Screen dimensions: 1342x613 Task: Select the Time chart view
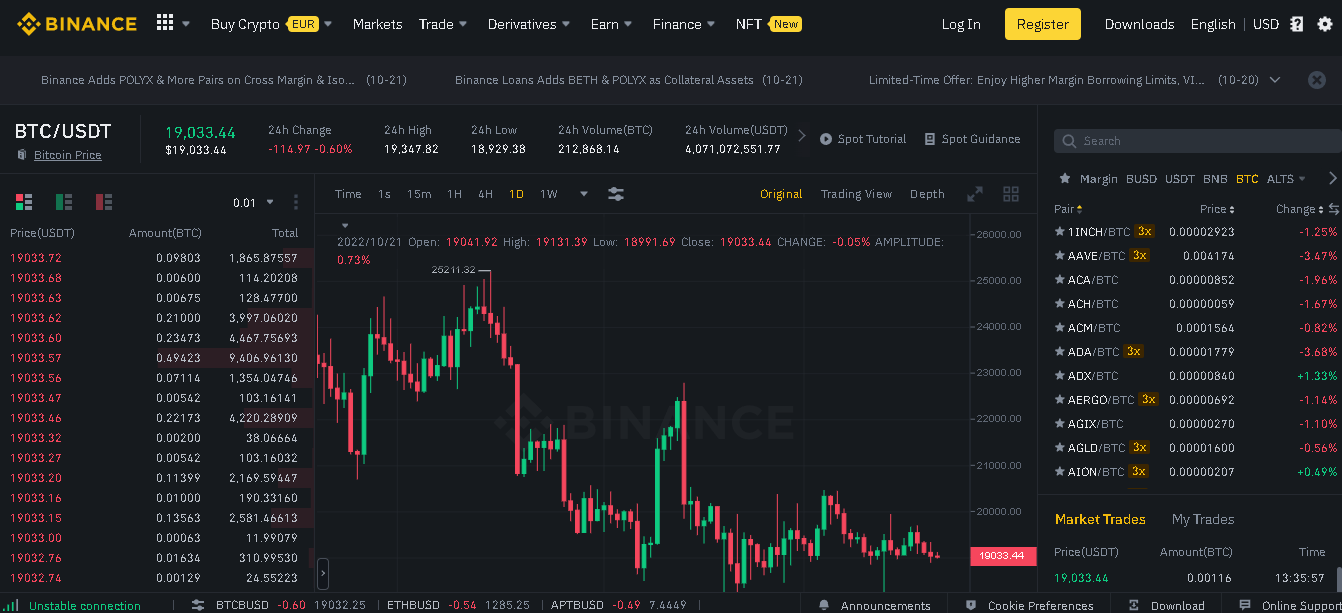tap(348, 194)
